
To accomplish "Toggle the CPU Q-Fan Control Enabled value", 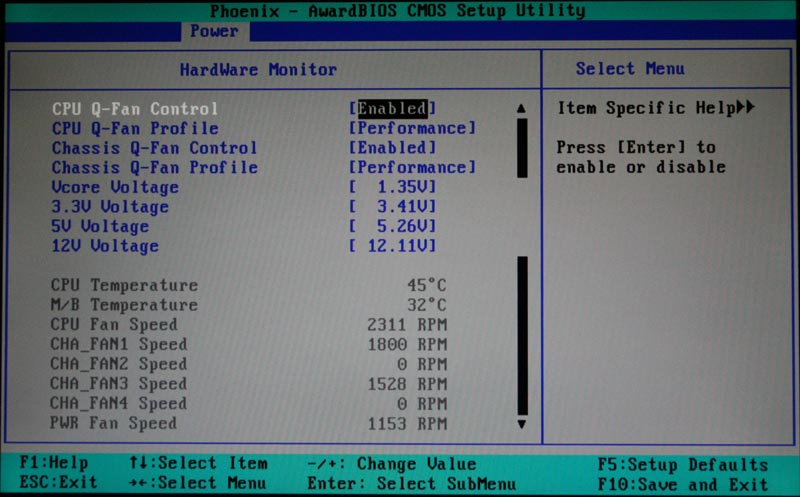I will point(392,108).
